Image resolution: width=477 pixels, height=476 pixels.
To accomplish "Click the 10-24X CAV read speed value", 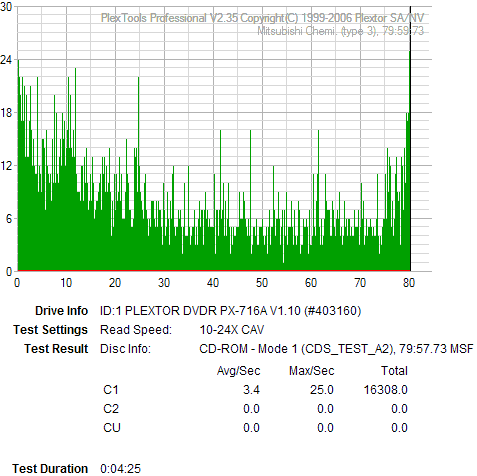I will [x=232, y=330].
